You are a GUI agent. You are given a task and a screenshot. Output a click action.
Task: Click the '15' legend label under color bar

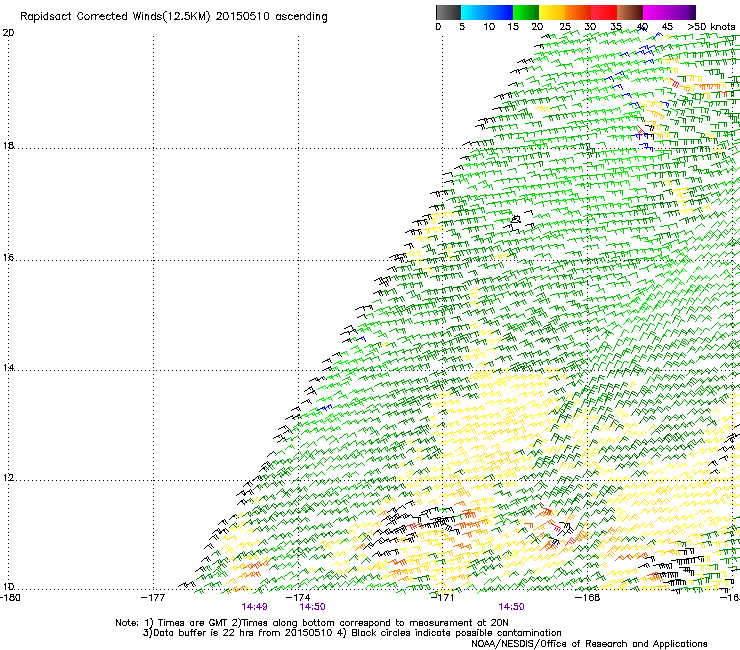[x=513, y=27]
